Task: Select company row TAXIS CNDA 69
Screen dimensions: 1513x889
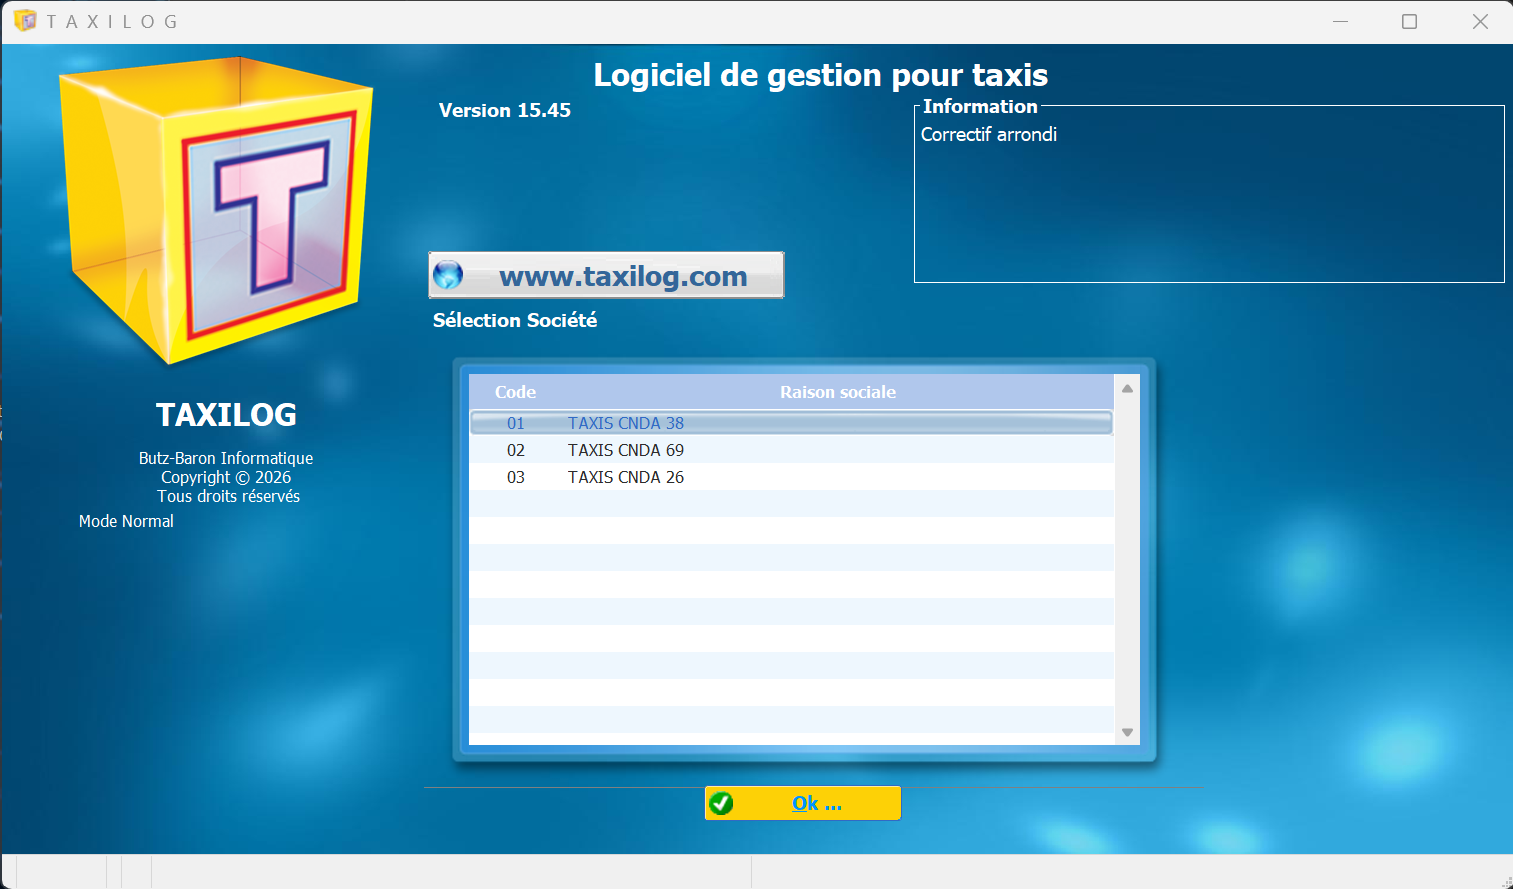Action: click(x=791, y=450)
